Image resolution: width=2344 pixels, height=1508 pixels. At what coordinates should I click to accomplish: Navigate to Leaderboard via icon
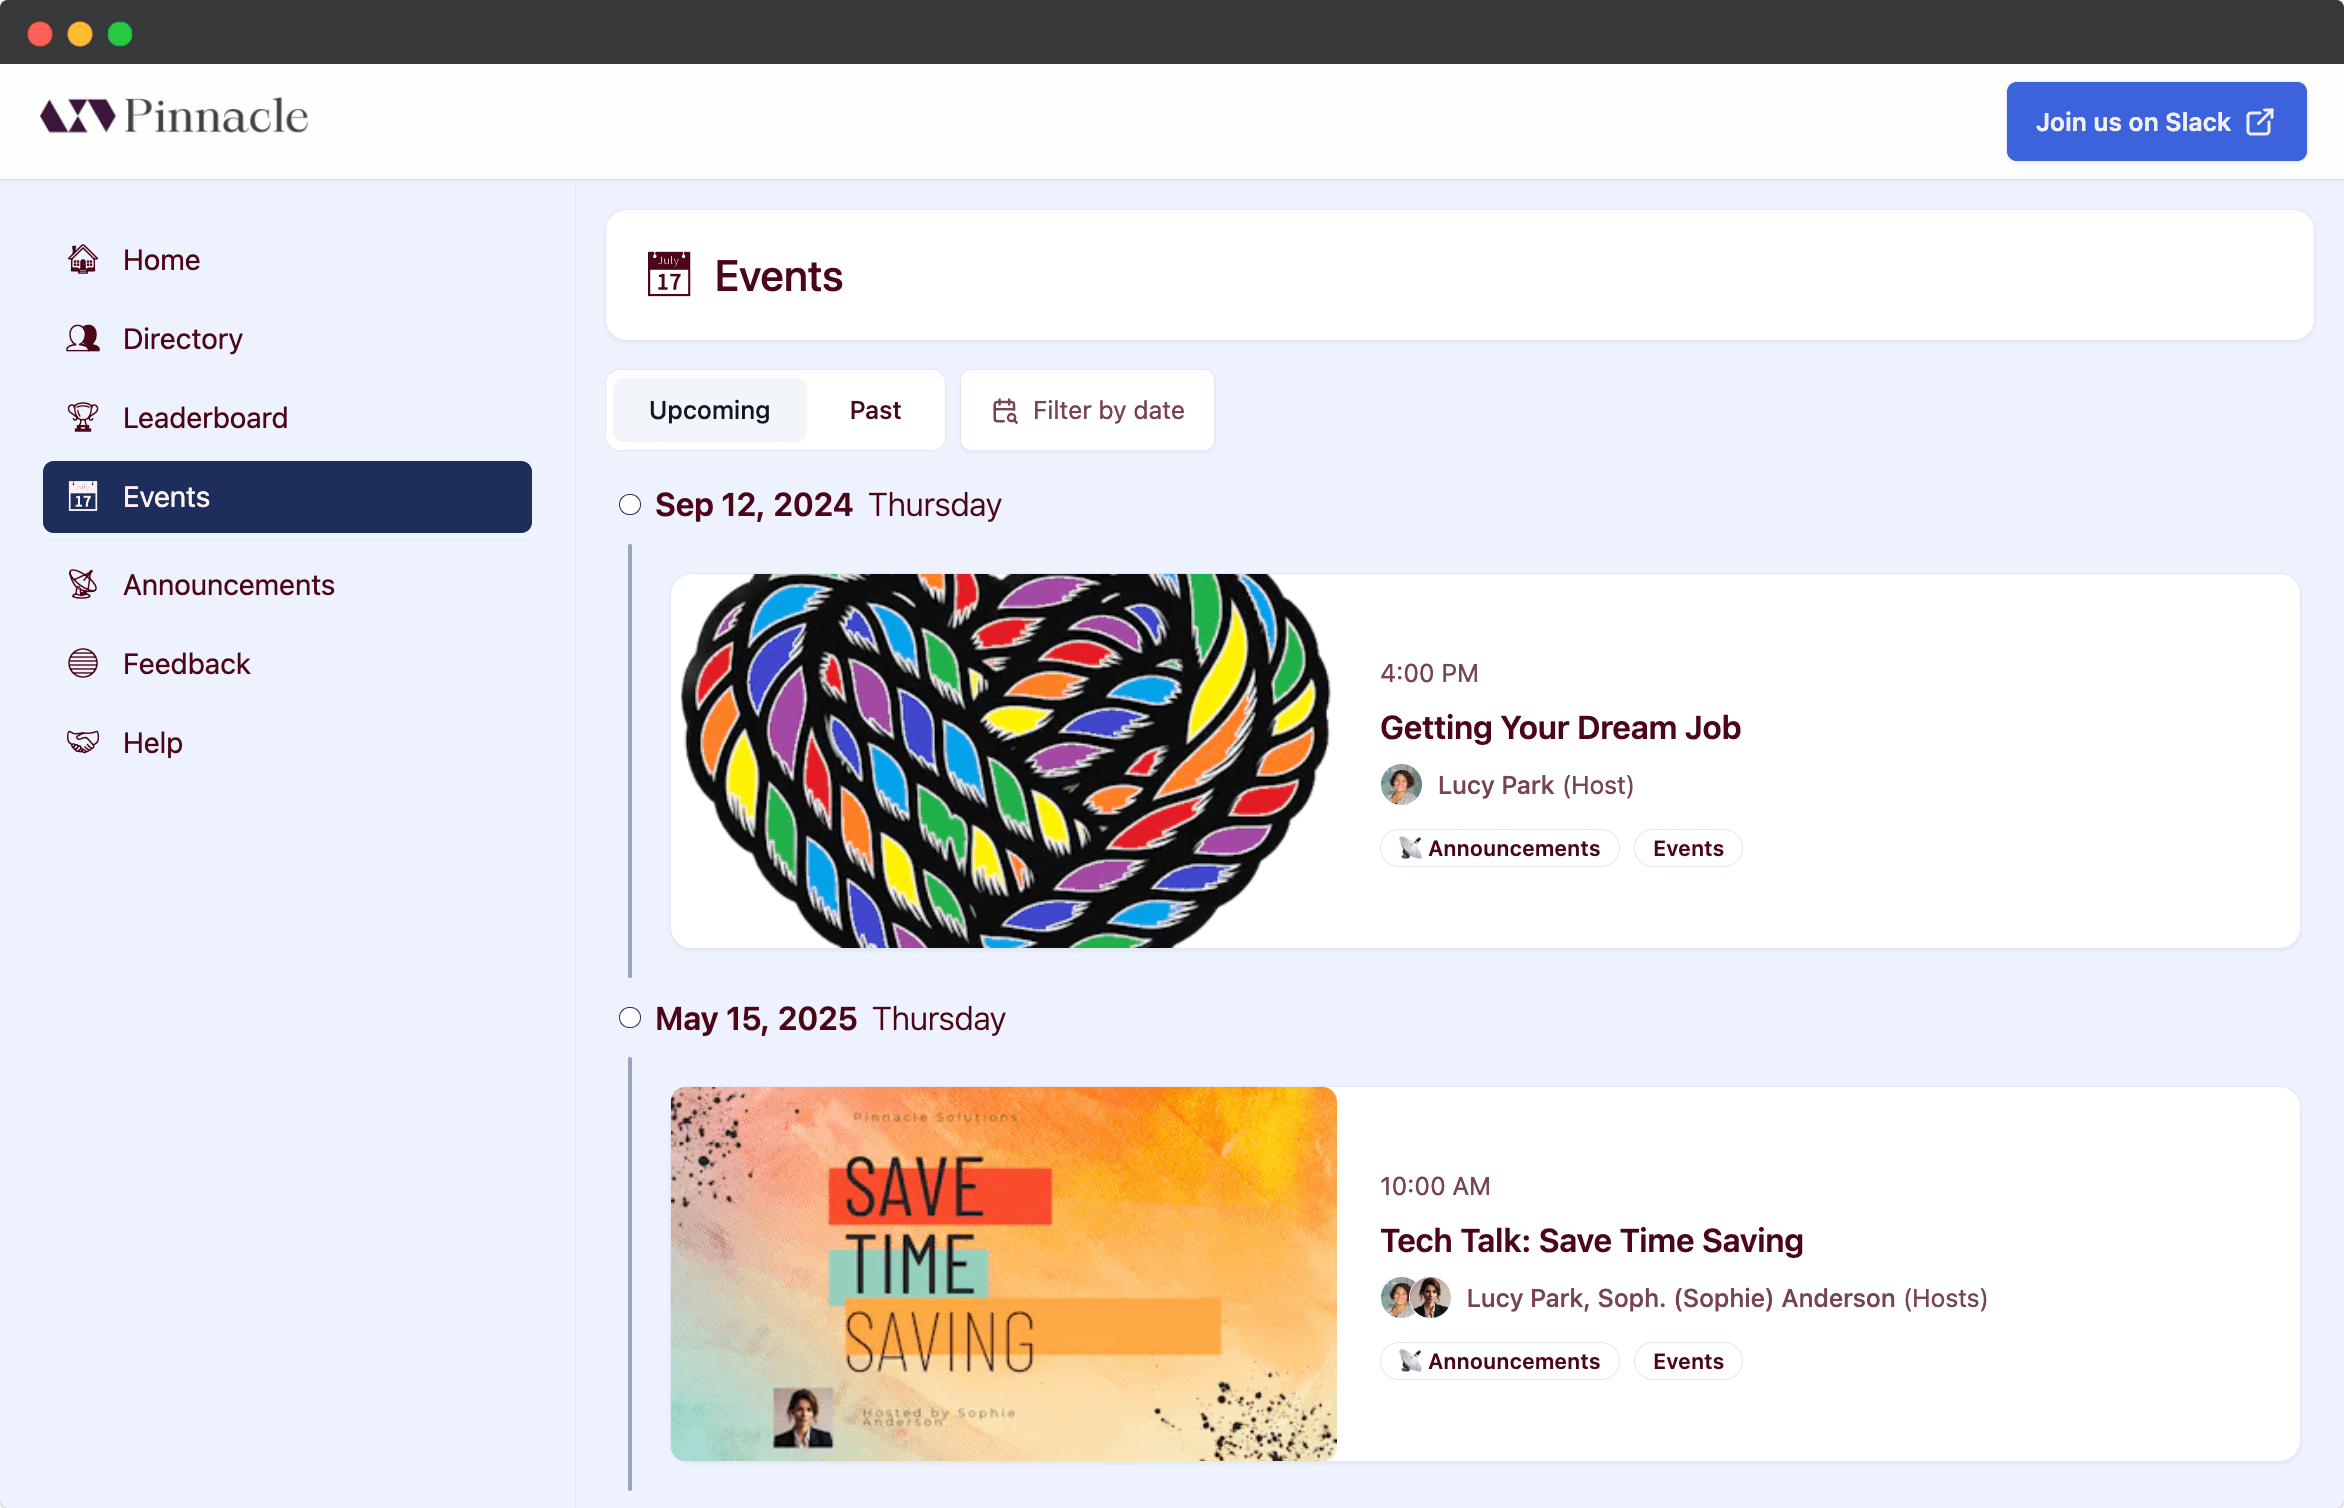[x=82, y=417]
